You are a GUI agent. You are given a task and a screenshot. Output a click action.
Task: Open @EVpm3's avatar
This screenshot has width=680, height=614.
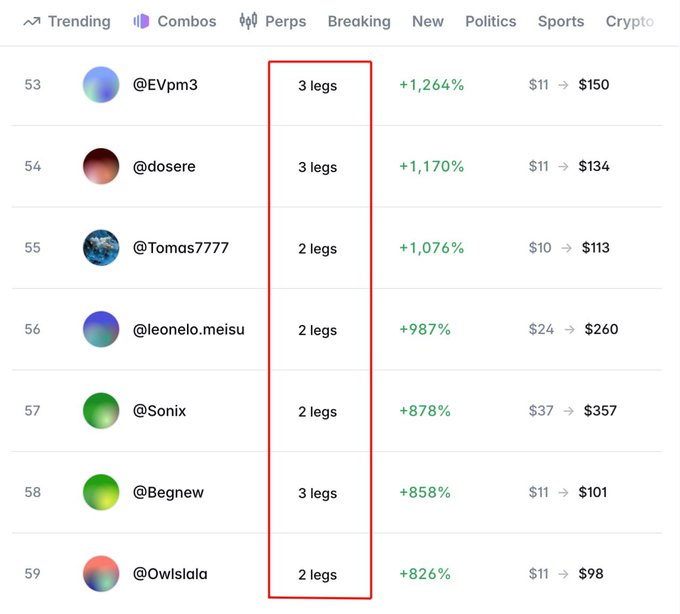click(101, 85)
